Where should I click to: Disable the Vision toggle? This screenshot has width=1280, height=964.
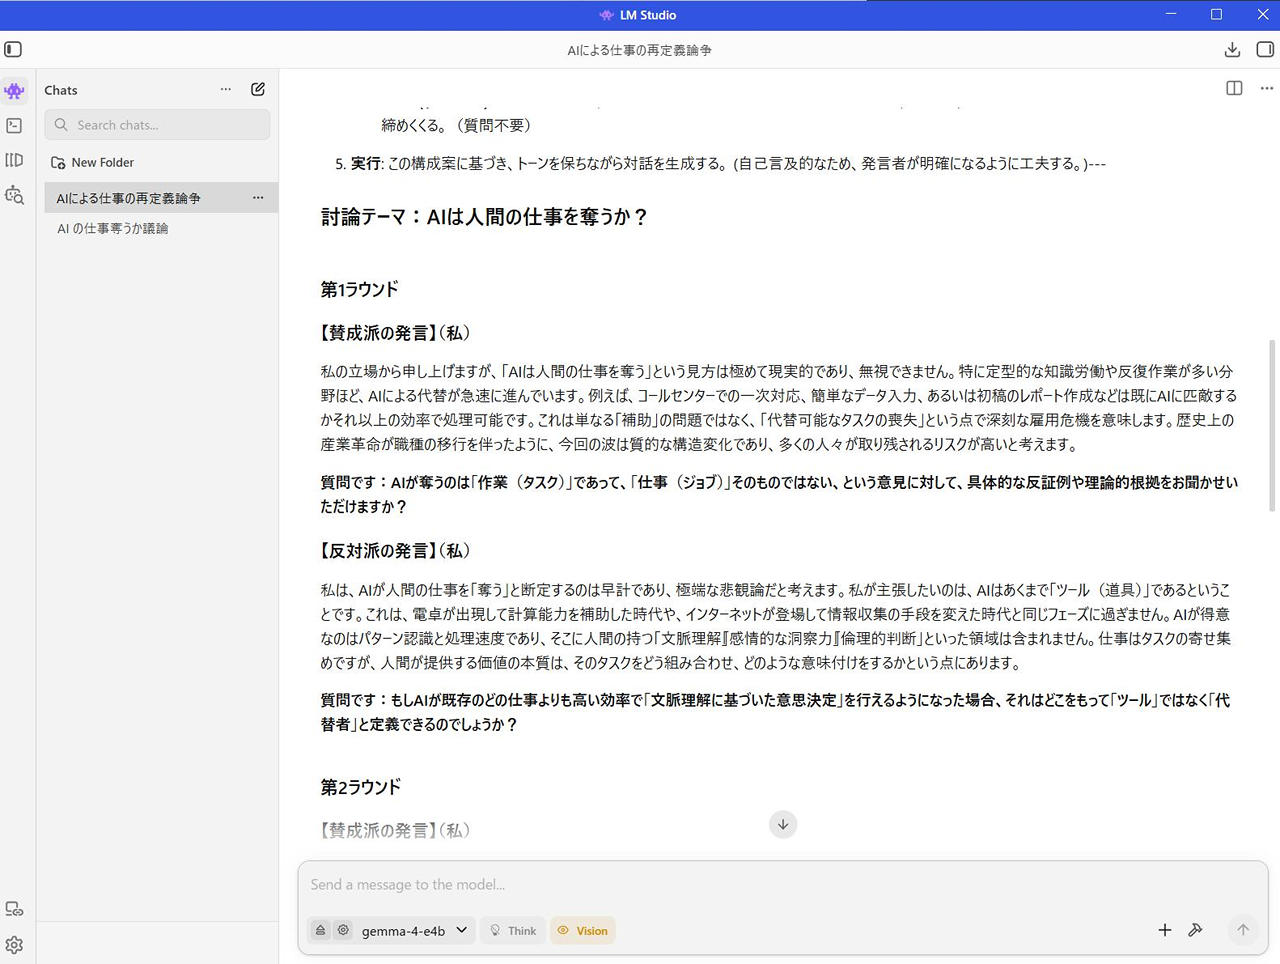pos(582,930)
